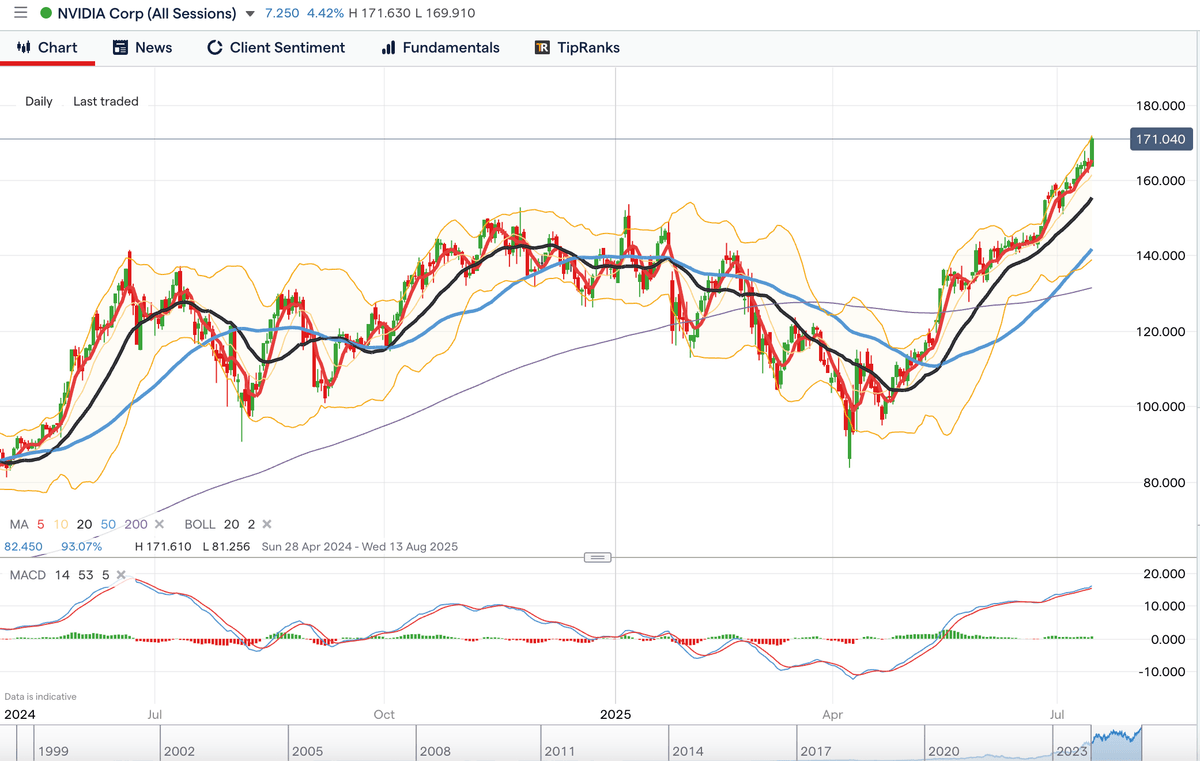Open the TipRanks tab
This screenshot has height=761, width=1200.
click(577, 47)
